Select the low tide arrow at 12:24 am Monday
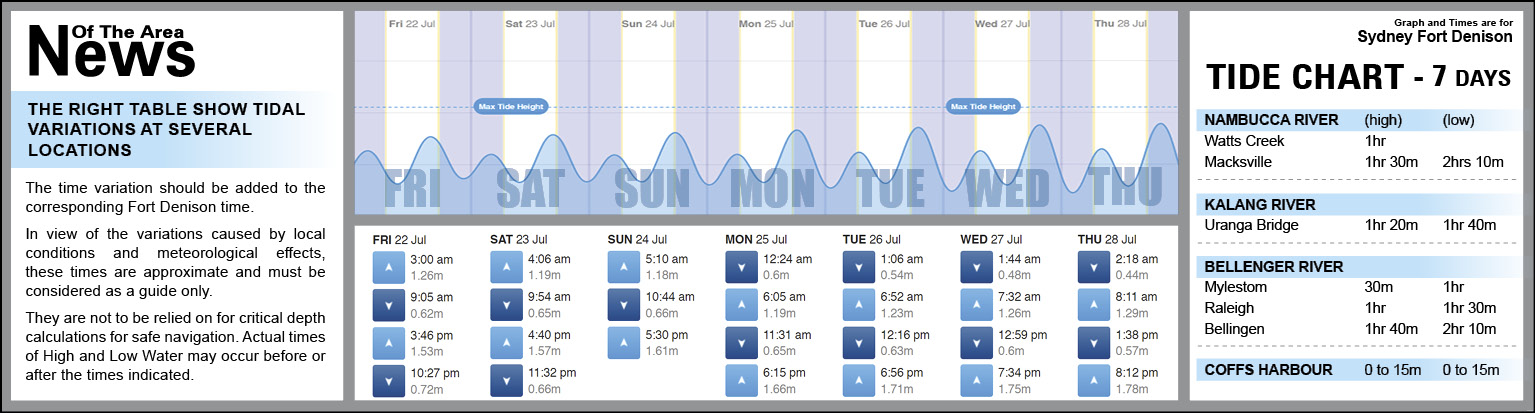 point(741,267)
